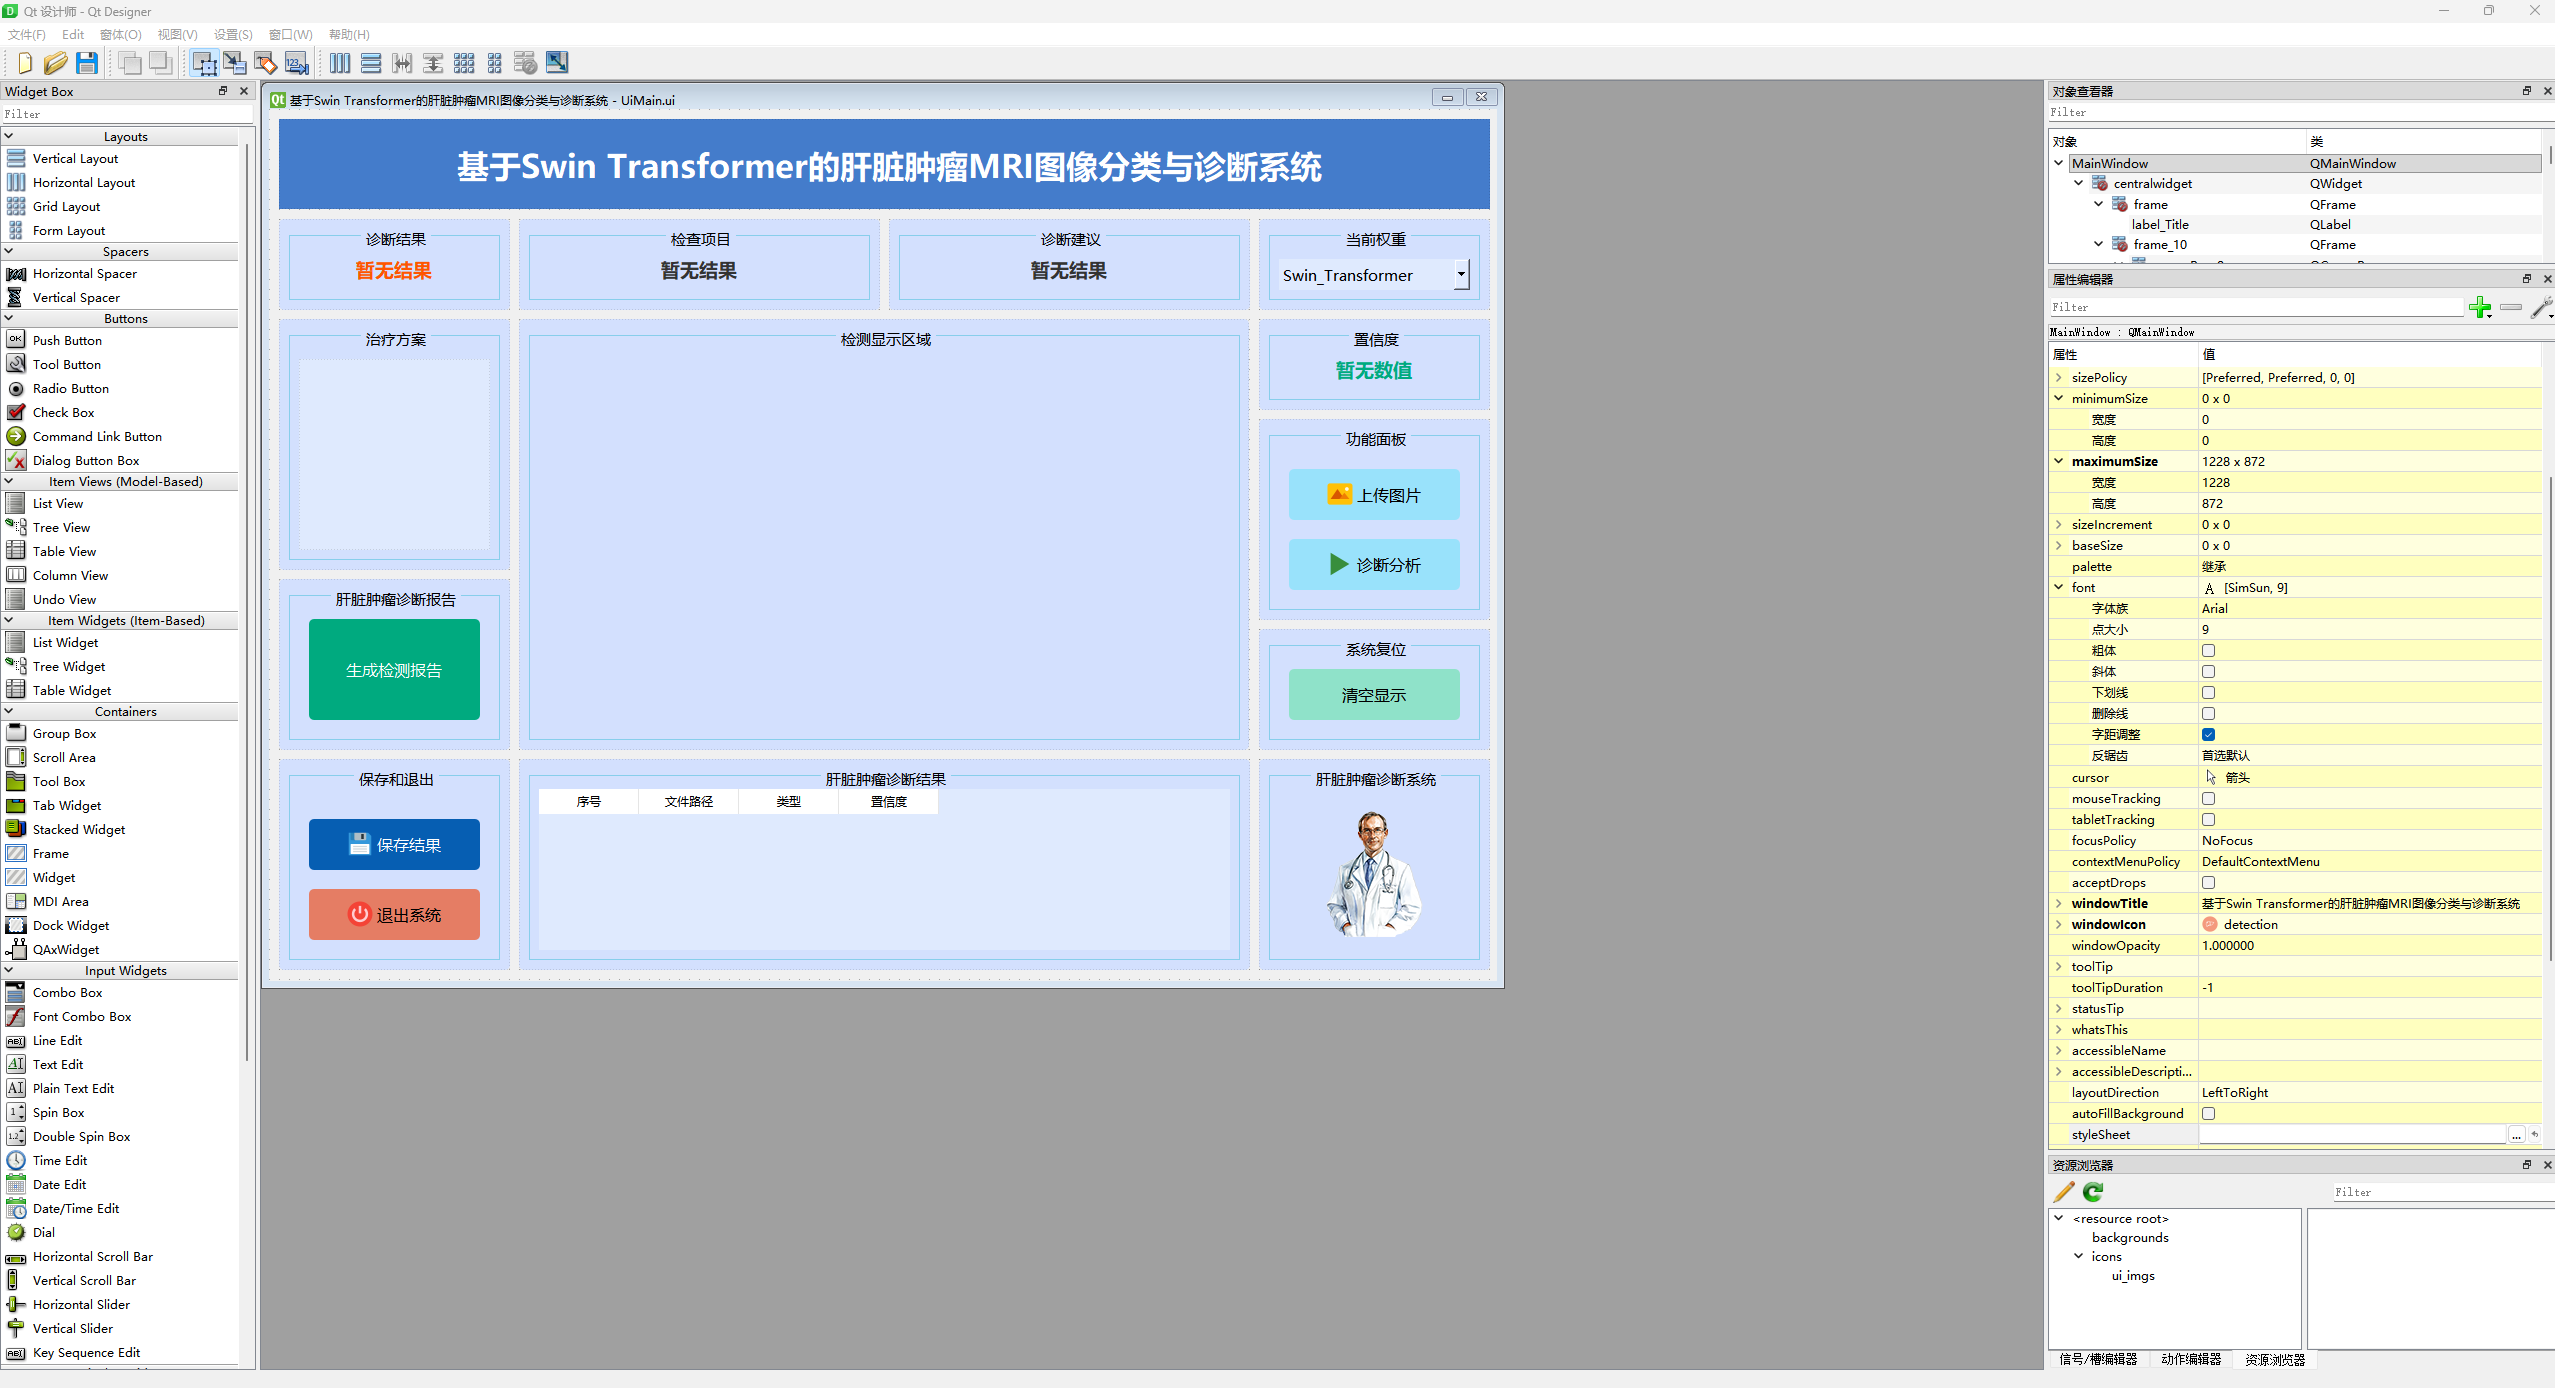Enable the bold (粗体) font checkbox
This screenshot has width=2555, height=1388.
pos(2208,650)
